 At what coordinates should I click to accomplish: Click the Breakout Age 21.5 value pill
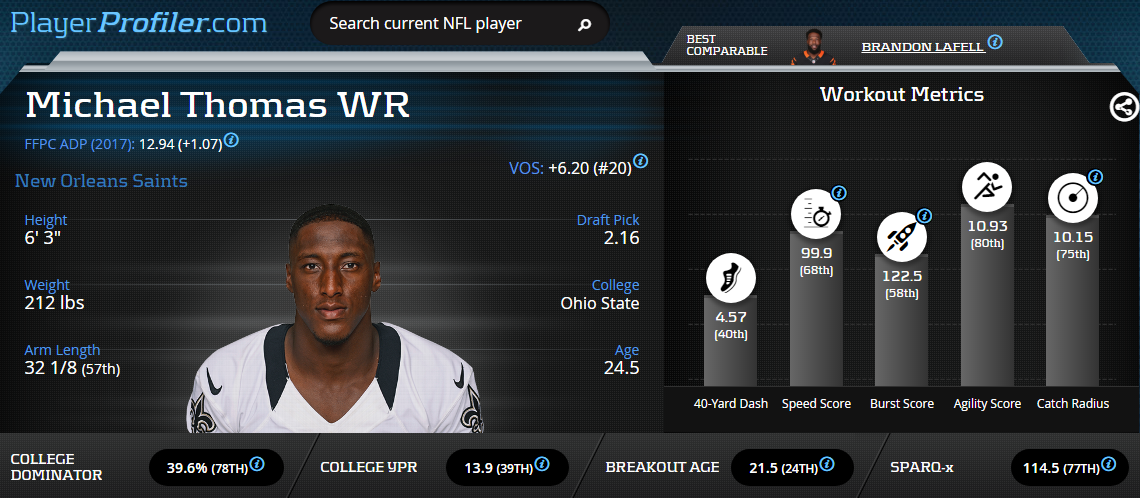[792, 467]
